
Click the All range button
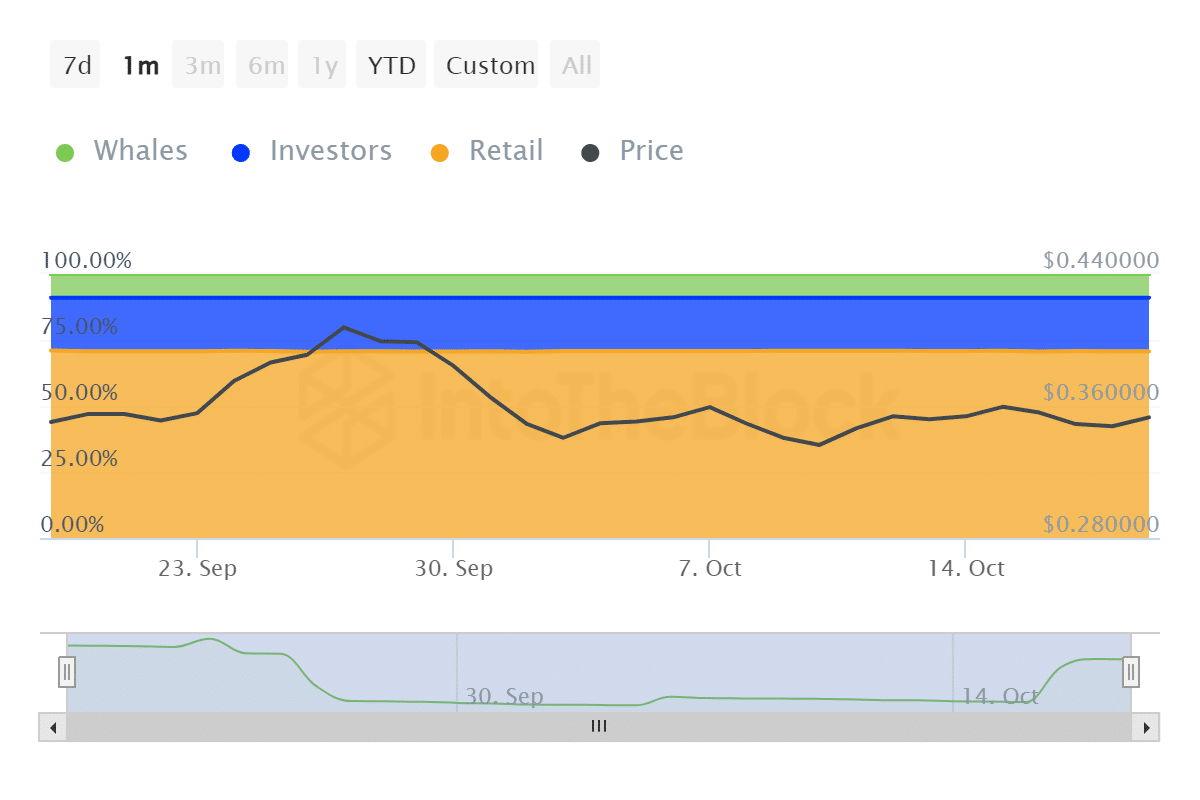coord(576,66)
